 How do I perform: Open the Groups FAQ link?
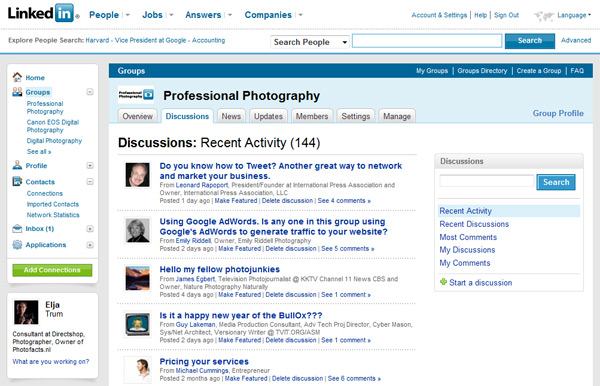[x=577, y=71]
